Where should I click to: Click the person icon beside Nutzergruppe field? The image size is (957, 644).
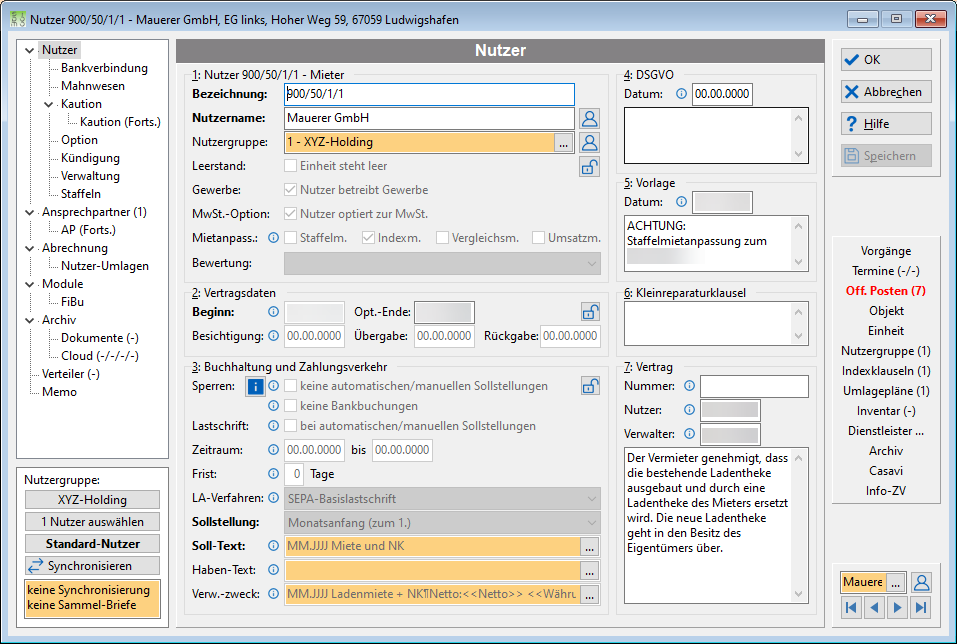[x=590, y=142]
